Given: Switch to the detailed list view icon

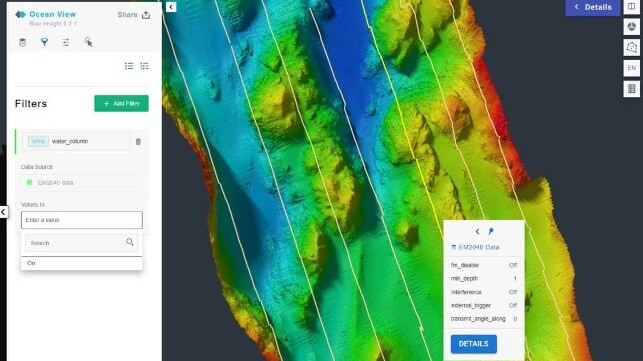Looking at the screenshot, I should pyautogui.click(x=144, y=66).
